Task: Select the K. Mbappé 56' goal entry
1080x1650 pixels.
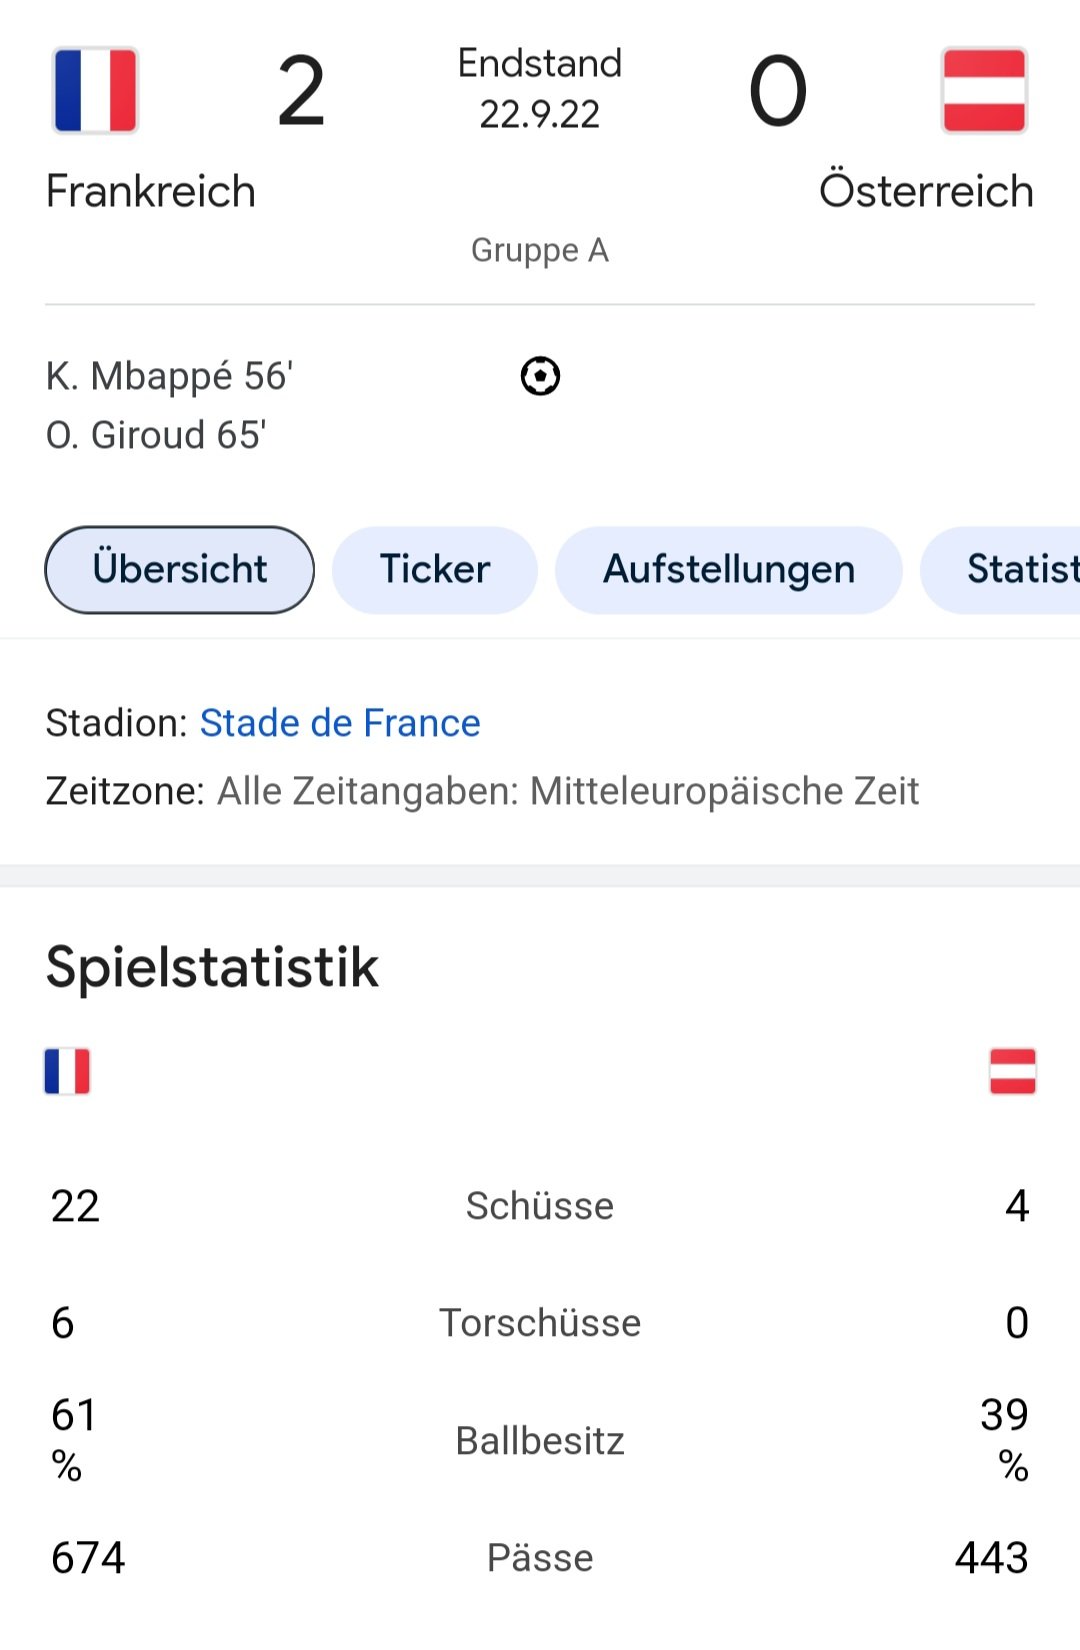Action: (169, 377)
